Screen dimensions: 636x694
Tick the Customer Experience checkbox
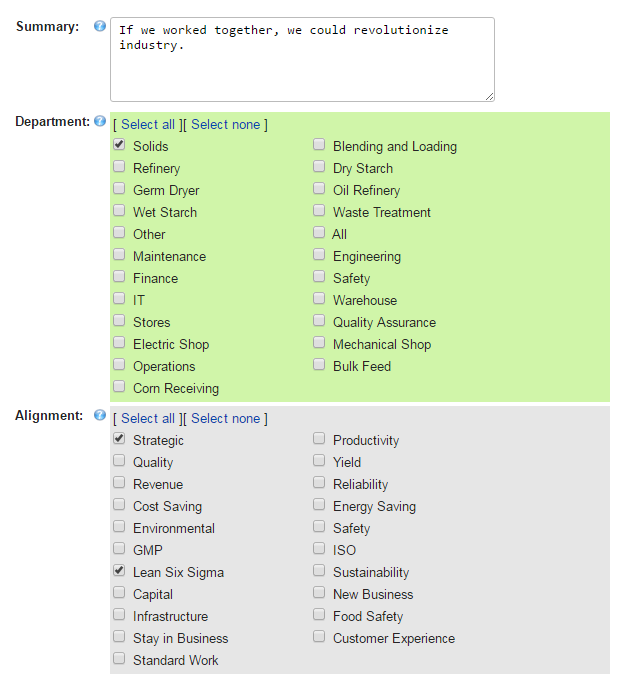(x=319, y=636)
